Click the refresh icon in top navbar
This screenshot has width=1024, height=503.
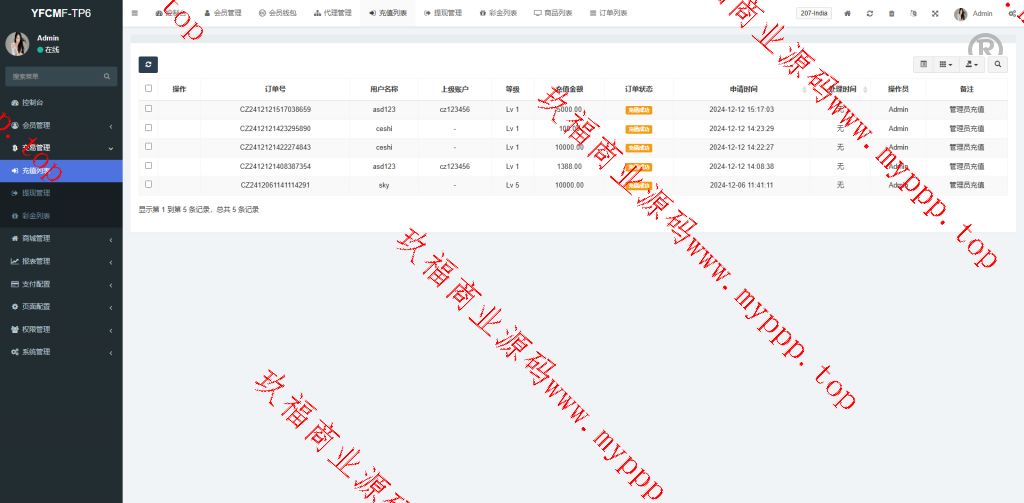(870, 13)
